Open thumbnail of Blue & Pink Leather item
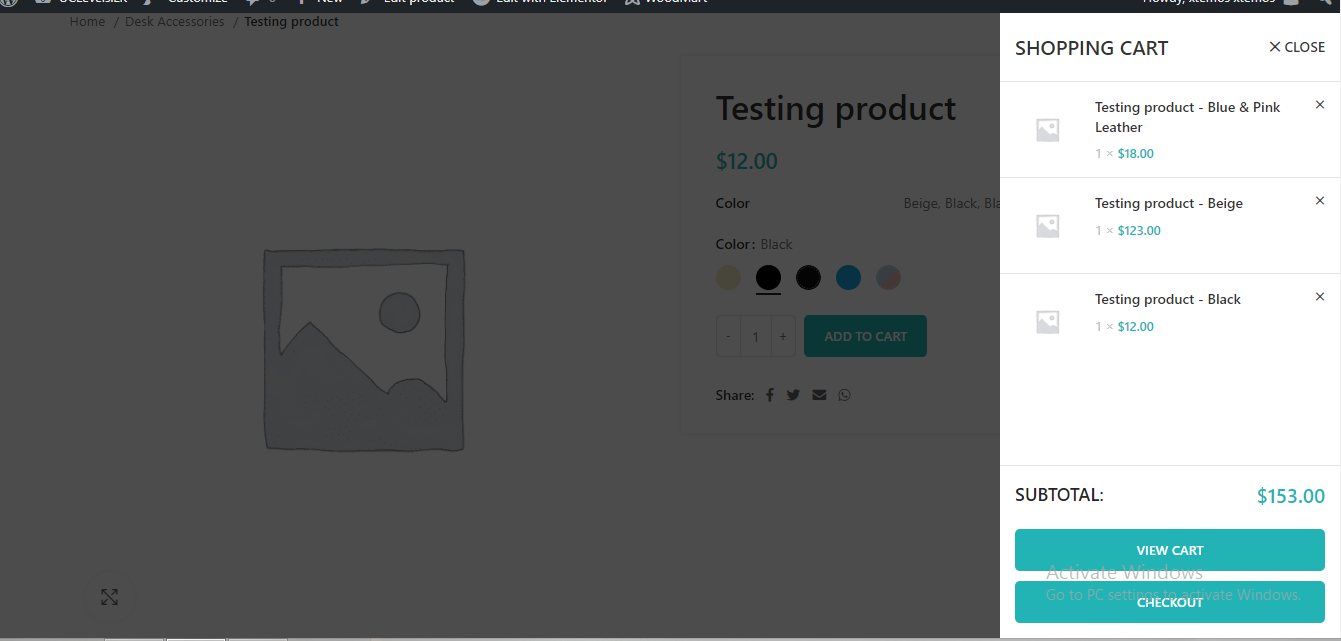 point(1047,130)
